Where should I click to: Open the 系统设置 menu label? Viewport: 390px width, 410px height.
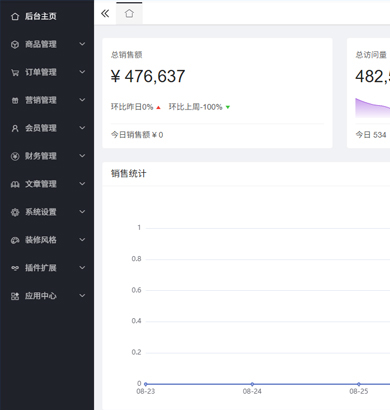coord(41,212)
